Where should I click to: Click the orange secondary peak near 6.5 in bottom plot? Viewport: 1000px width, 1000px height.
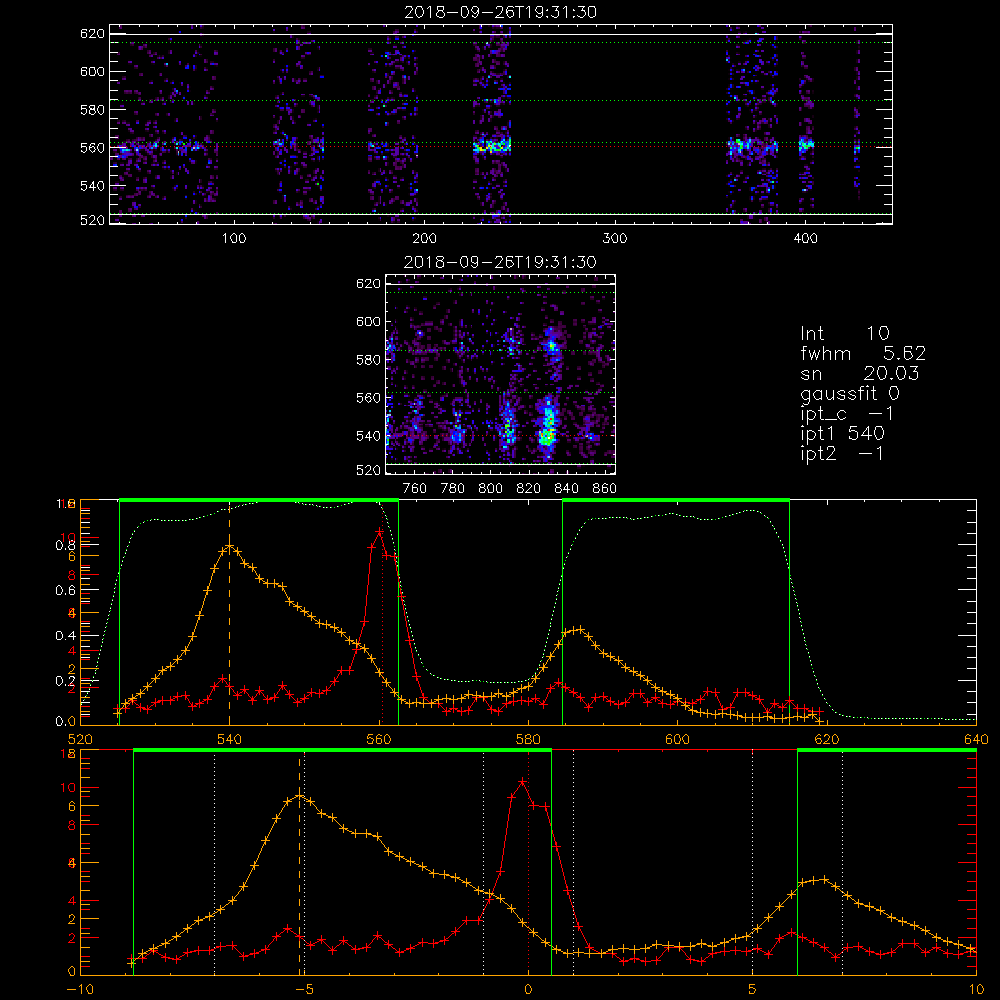pyautogui.click(x=824, y=879)
